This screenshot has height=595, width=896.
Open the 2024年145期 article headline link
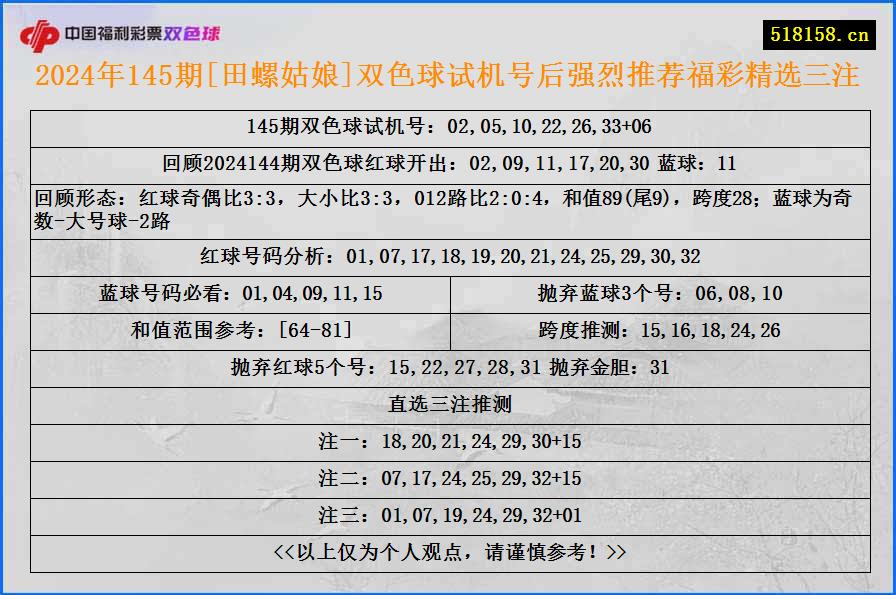448,76
